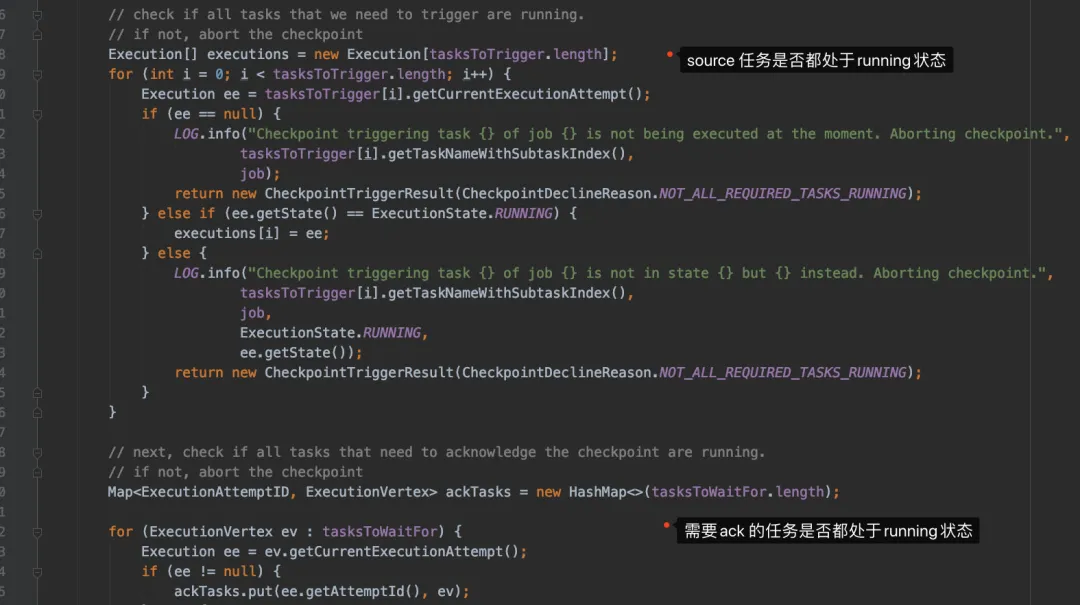Click 'ExecutionState.RUNNING,' argument line
Viewport: 1080px width, 605px height.
[x=334, y=333]
